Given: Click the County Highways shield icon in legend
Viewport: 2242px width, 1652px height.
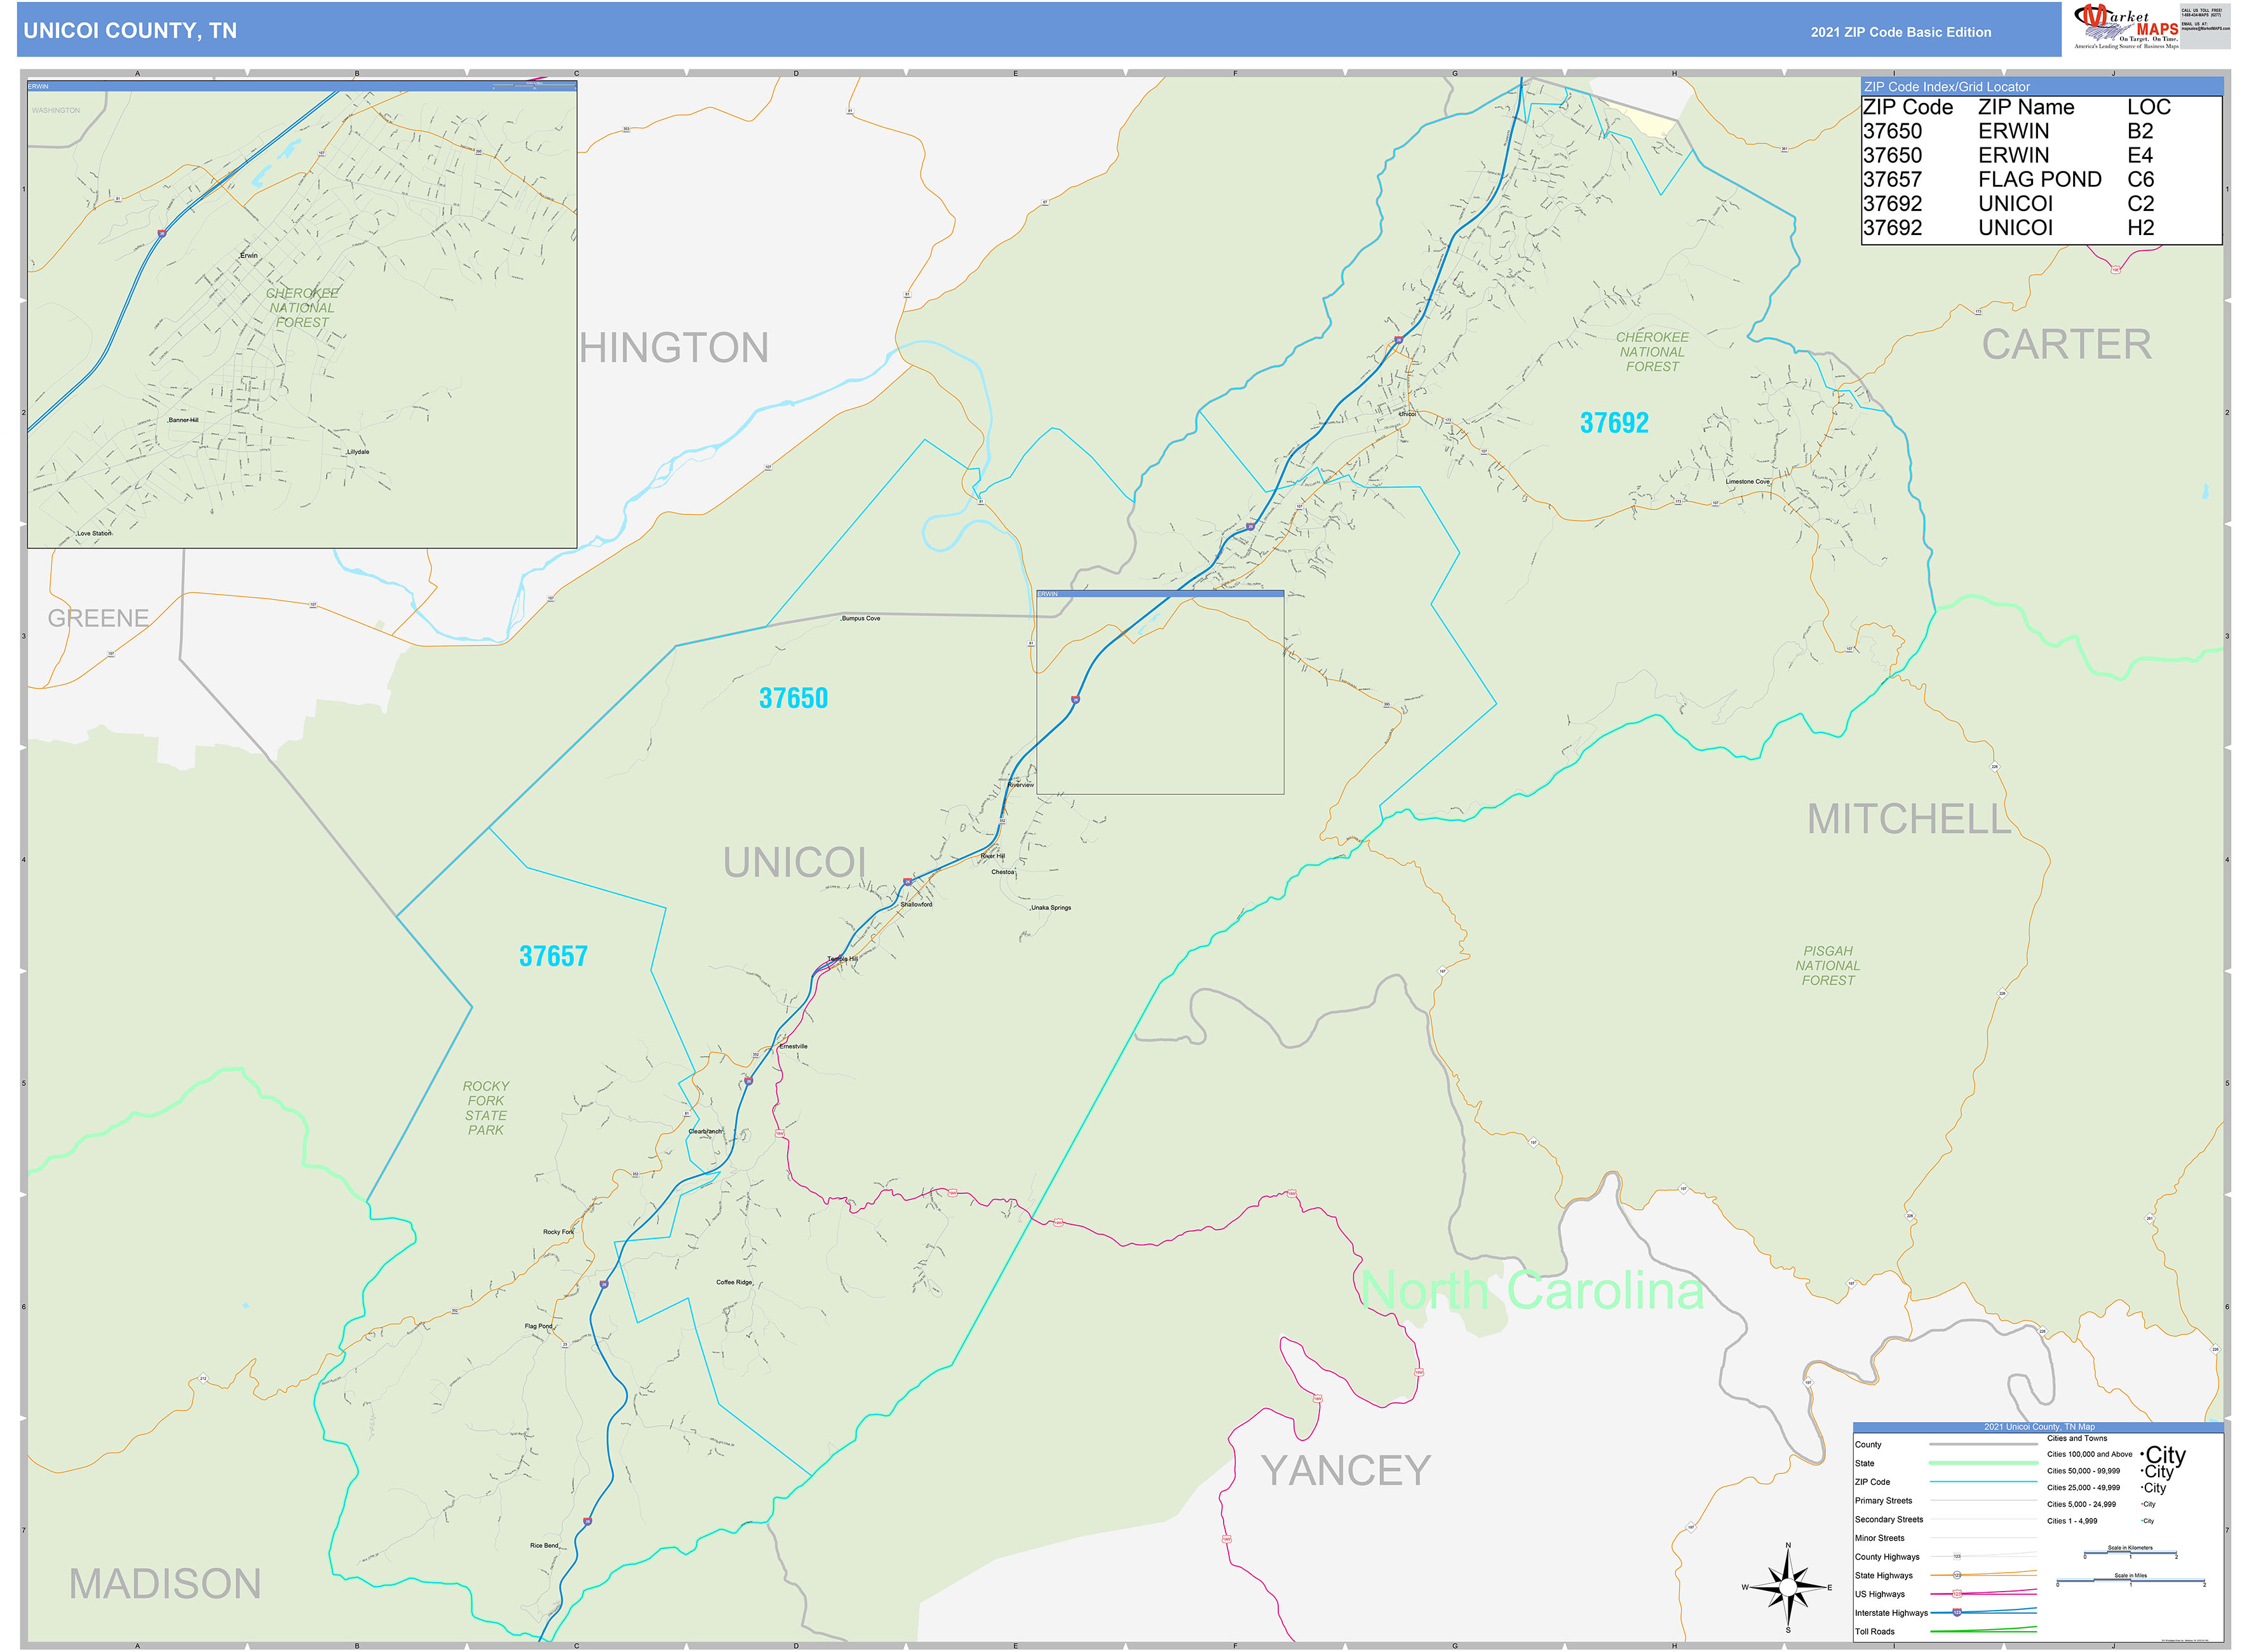Looking at the screenshot, I should [1958, 1557].
